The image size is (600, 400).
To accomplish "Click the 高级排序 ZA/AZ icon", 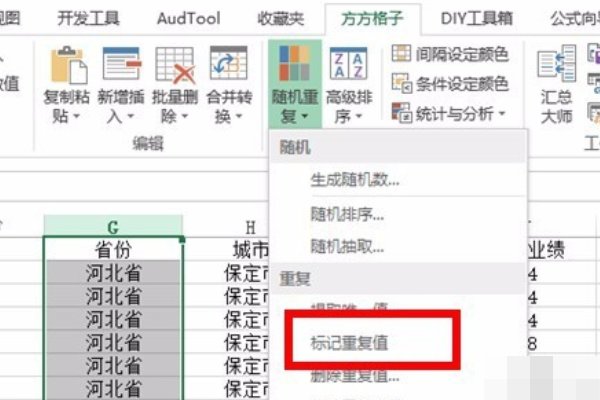I will pos(348,64).
